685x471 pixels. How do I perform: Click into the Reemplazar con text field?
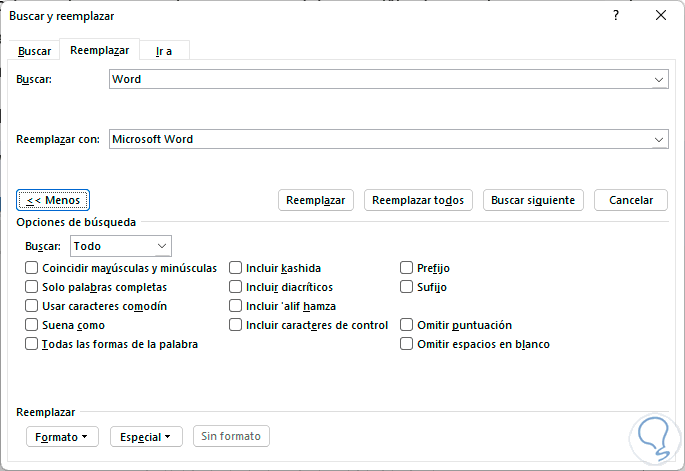pyautogui.click(x=380, y=139)
